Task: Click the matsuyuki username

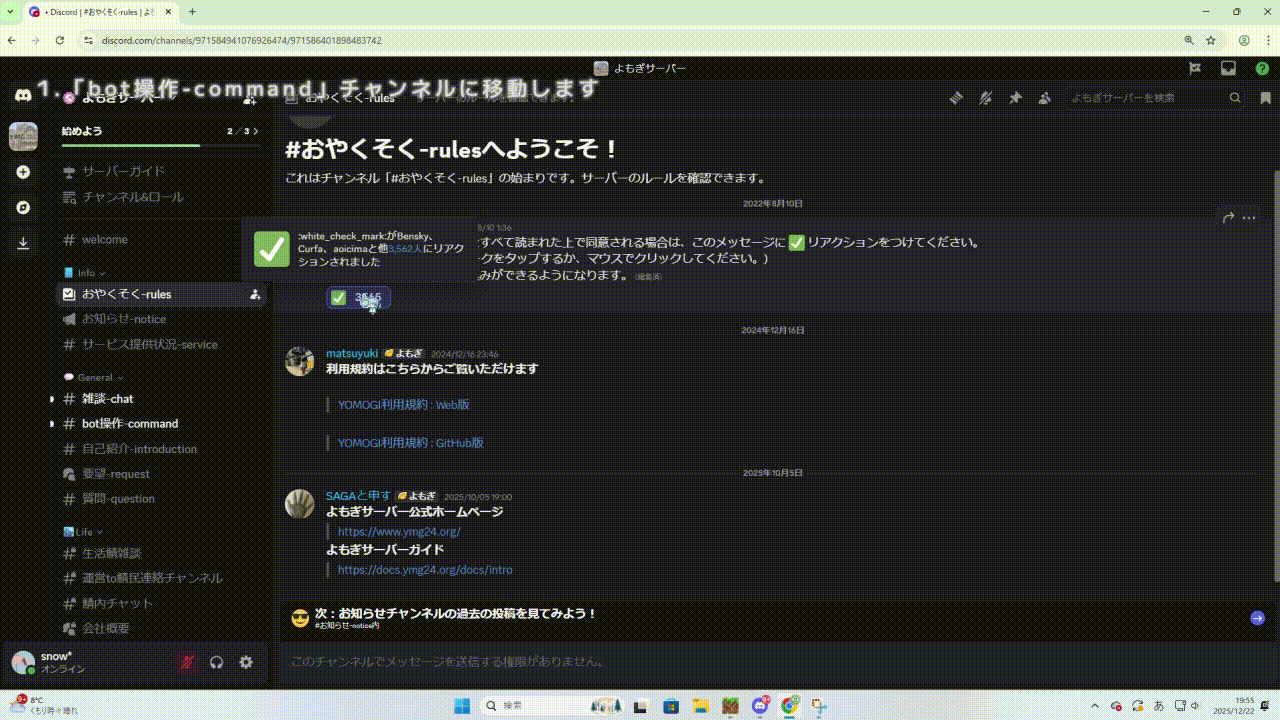Action: 352,353
